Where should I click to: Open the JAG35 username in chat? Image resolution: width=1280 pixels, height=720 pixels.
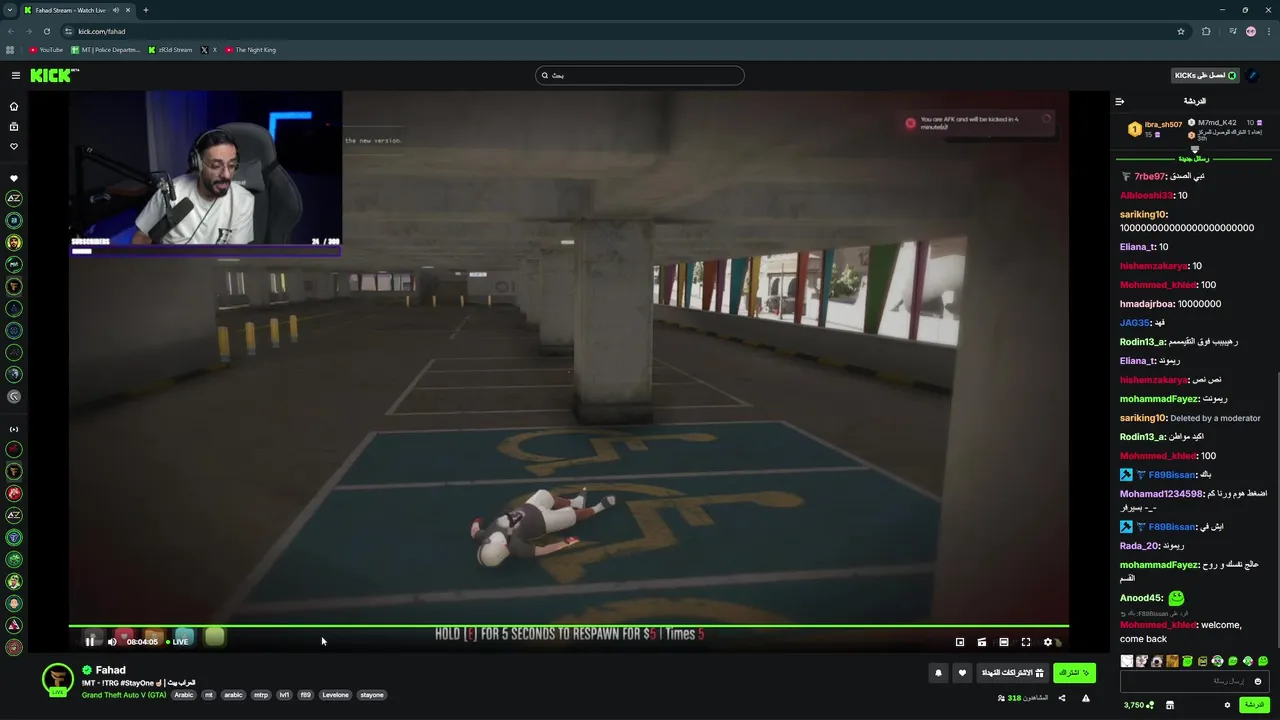point(1135,323)
